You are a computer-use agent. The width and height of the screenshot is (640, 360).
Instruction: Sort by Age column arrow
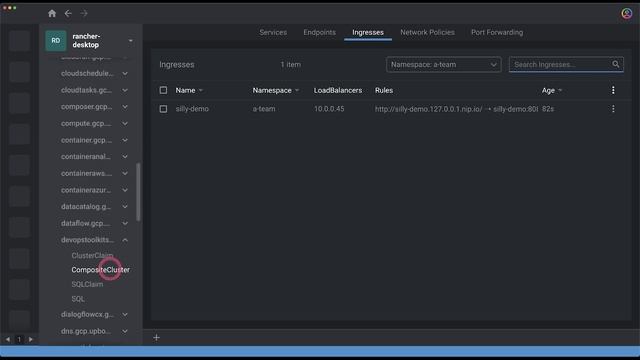560,91
